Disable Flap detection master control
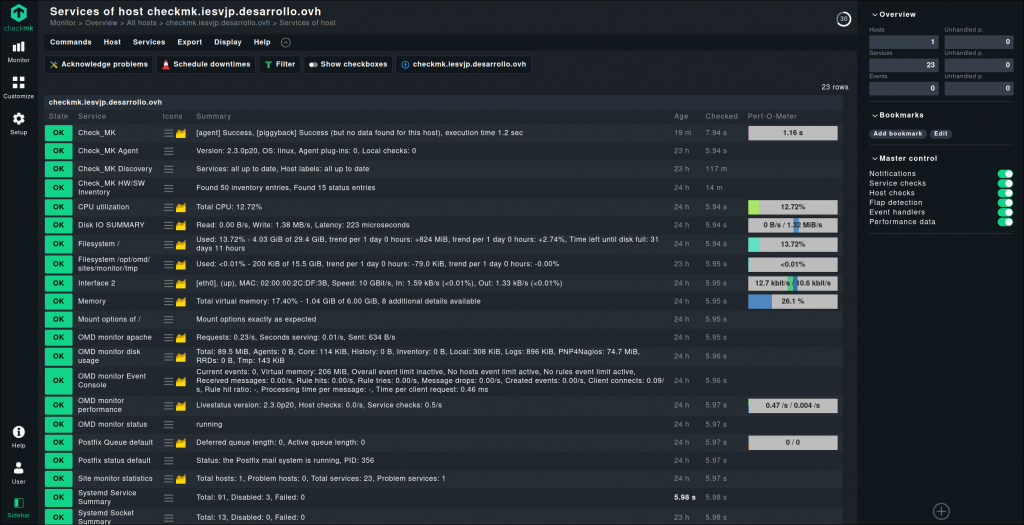The height and width of the screenshot is (525, 1024). coord(1005,203)
